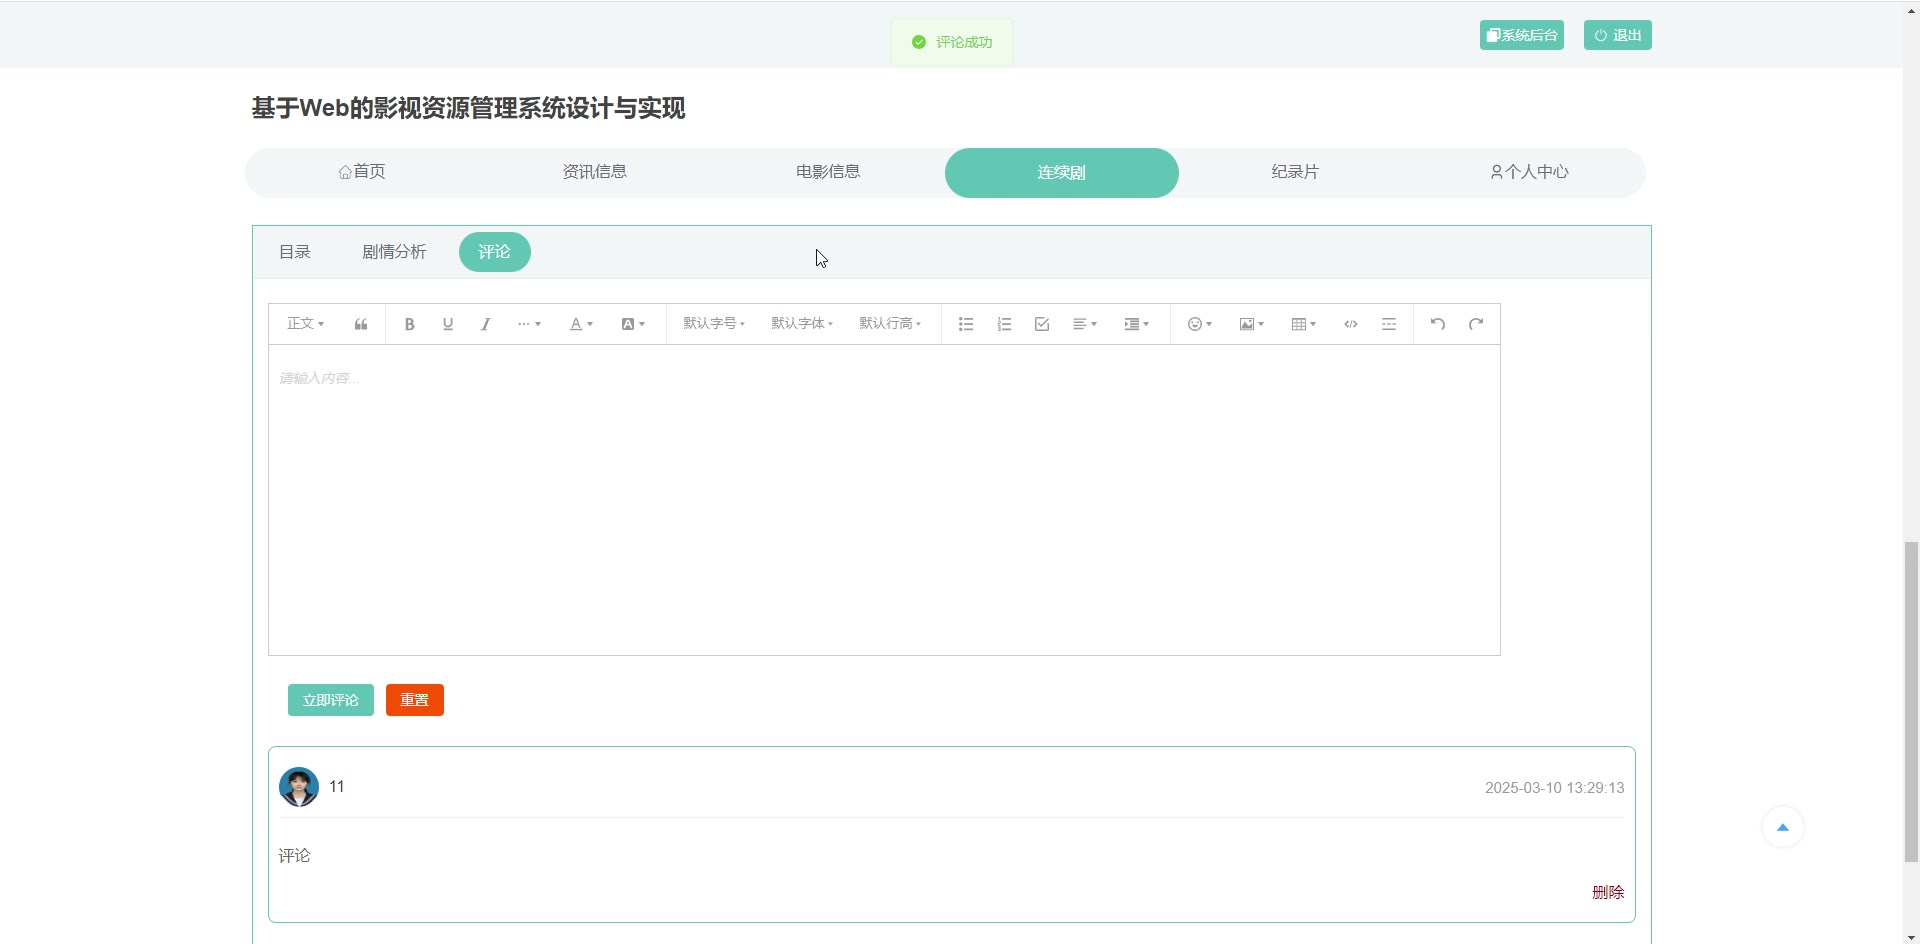Image resolution: width=1920 pixels, height=944 pixels.
Task: Insert a to-do checkbox item
Action: [x=1042, y=324]
